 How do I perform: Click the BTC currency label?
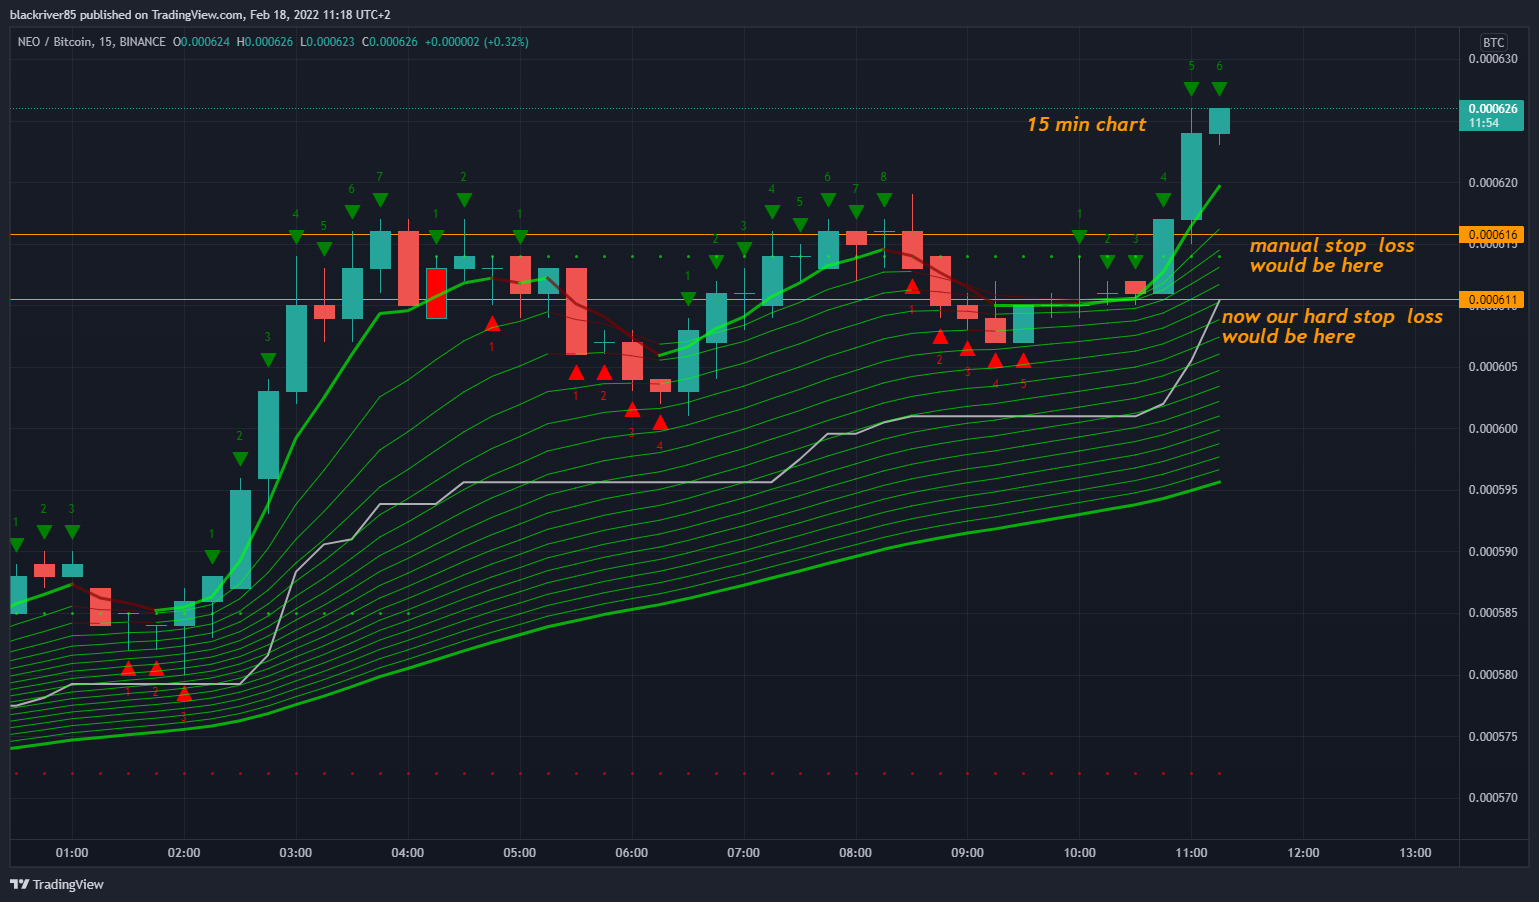point(1493,42)
